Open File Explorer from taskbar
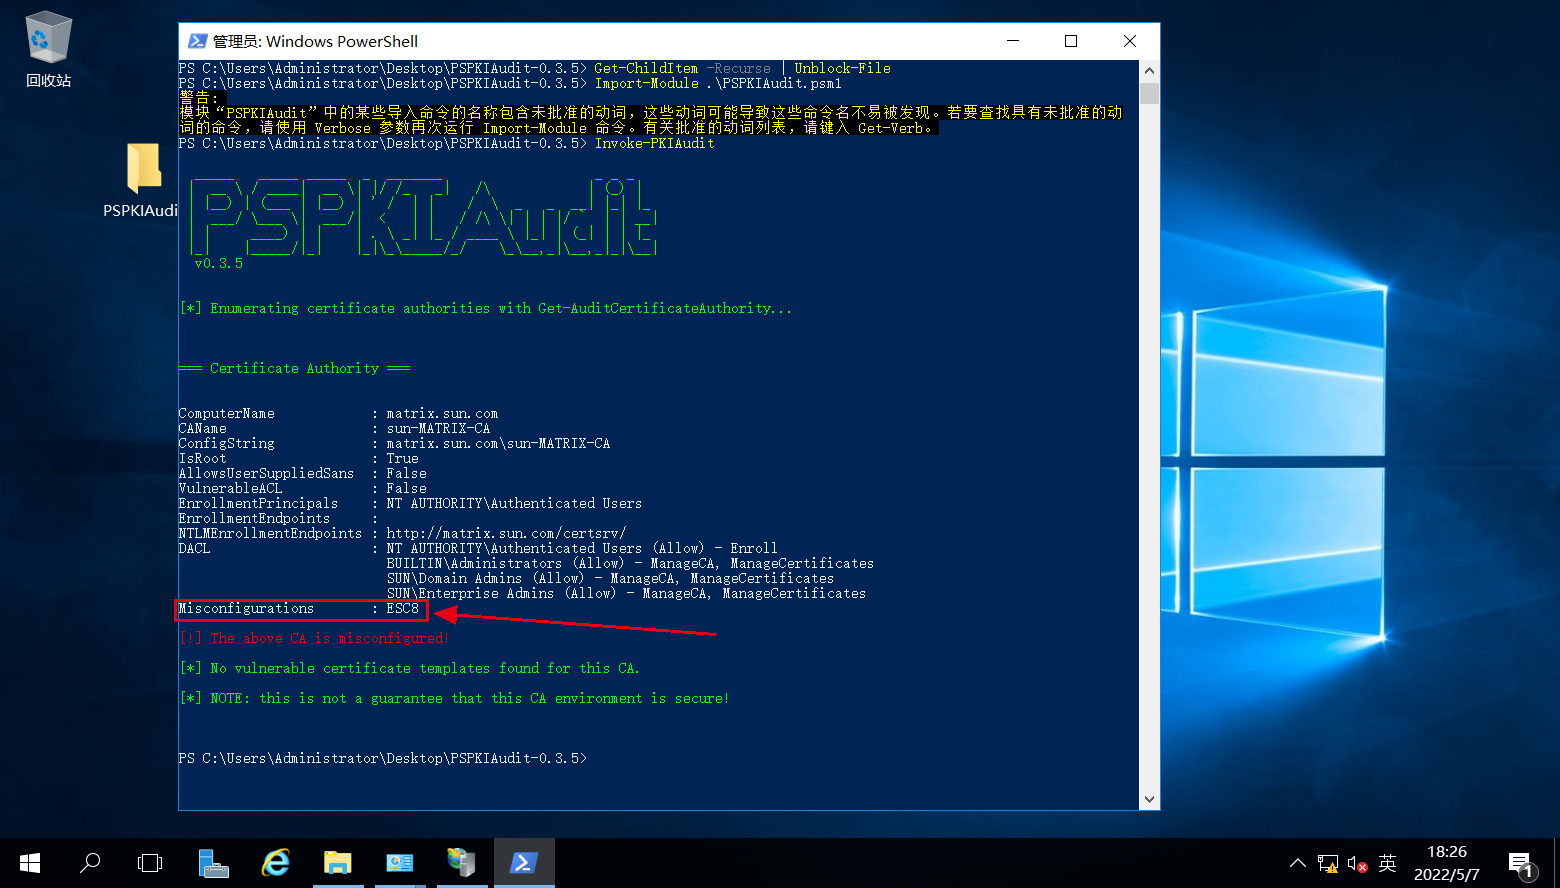 tap(338, 863)
